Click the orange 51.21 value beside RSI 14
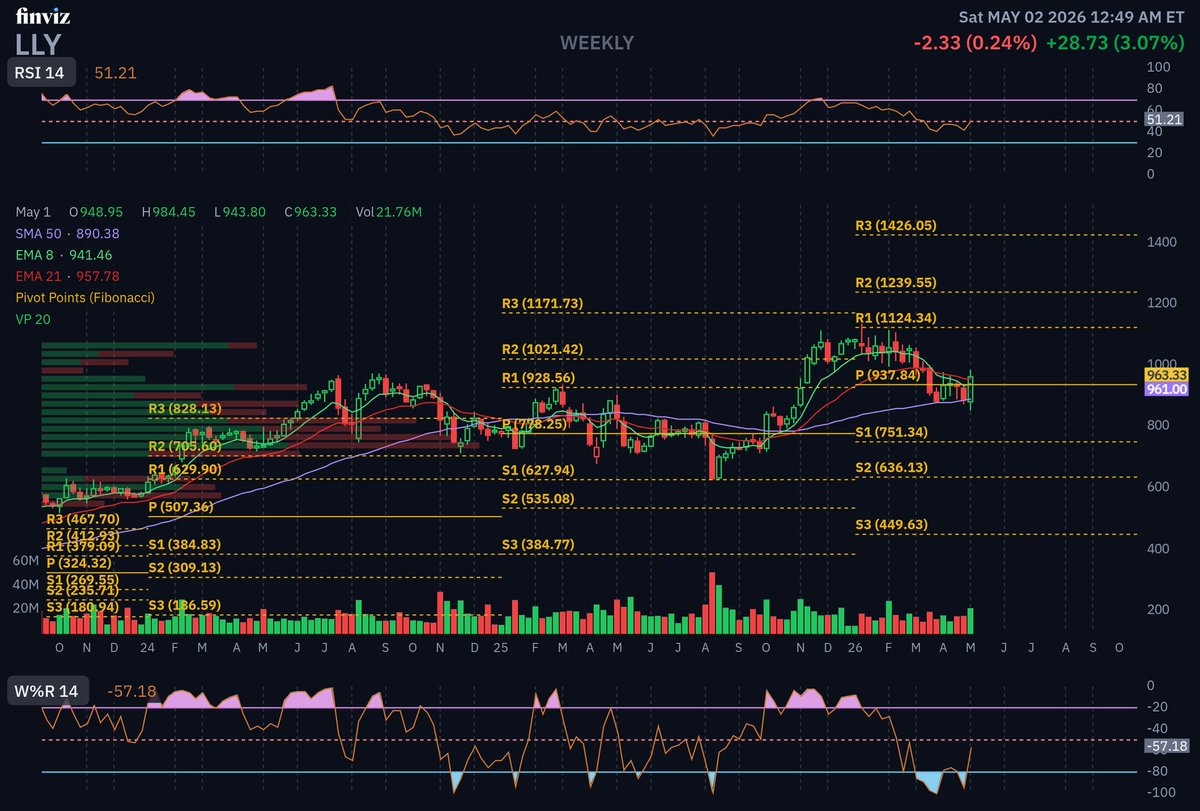This screenshot has height=811, width=1200. pos(115,73)
